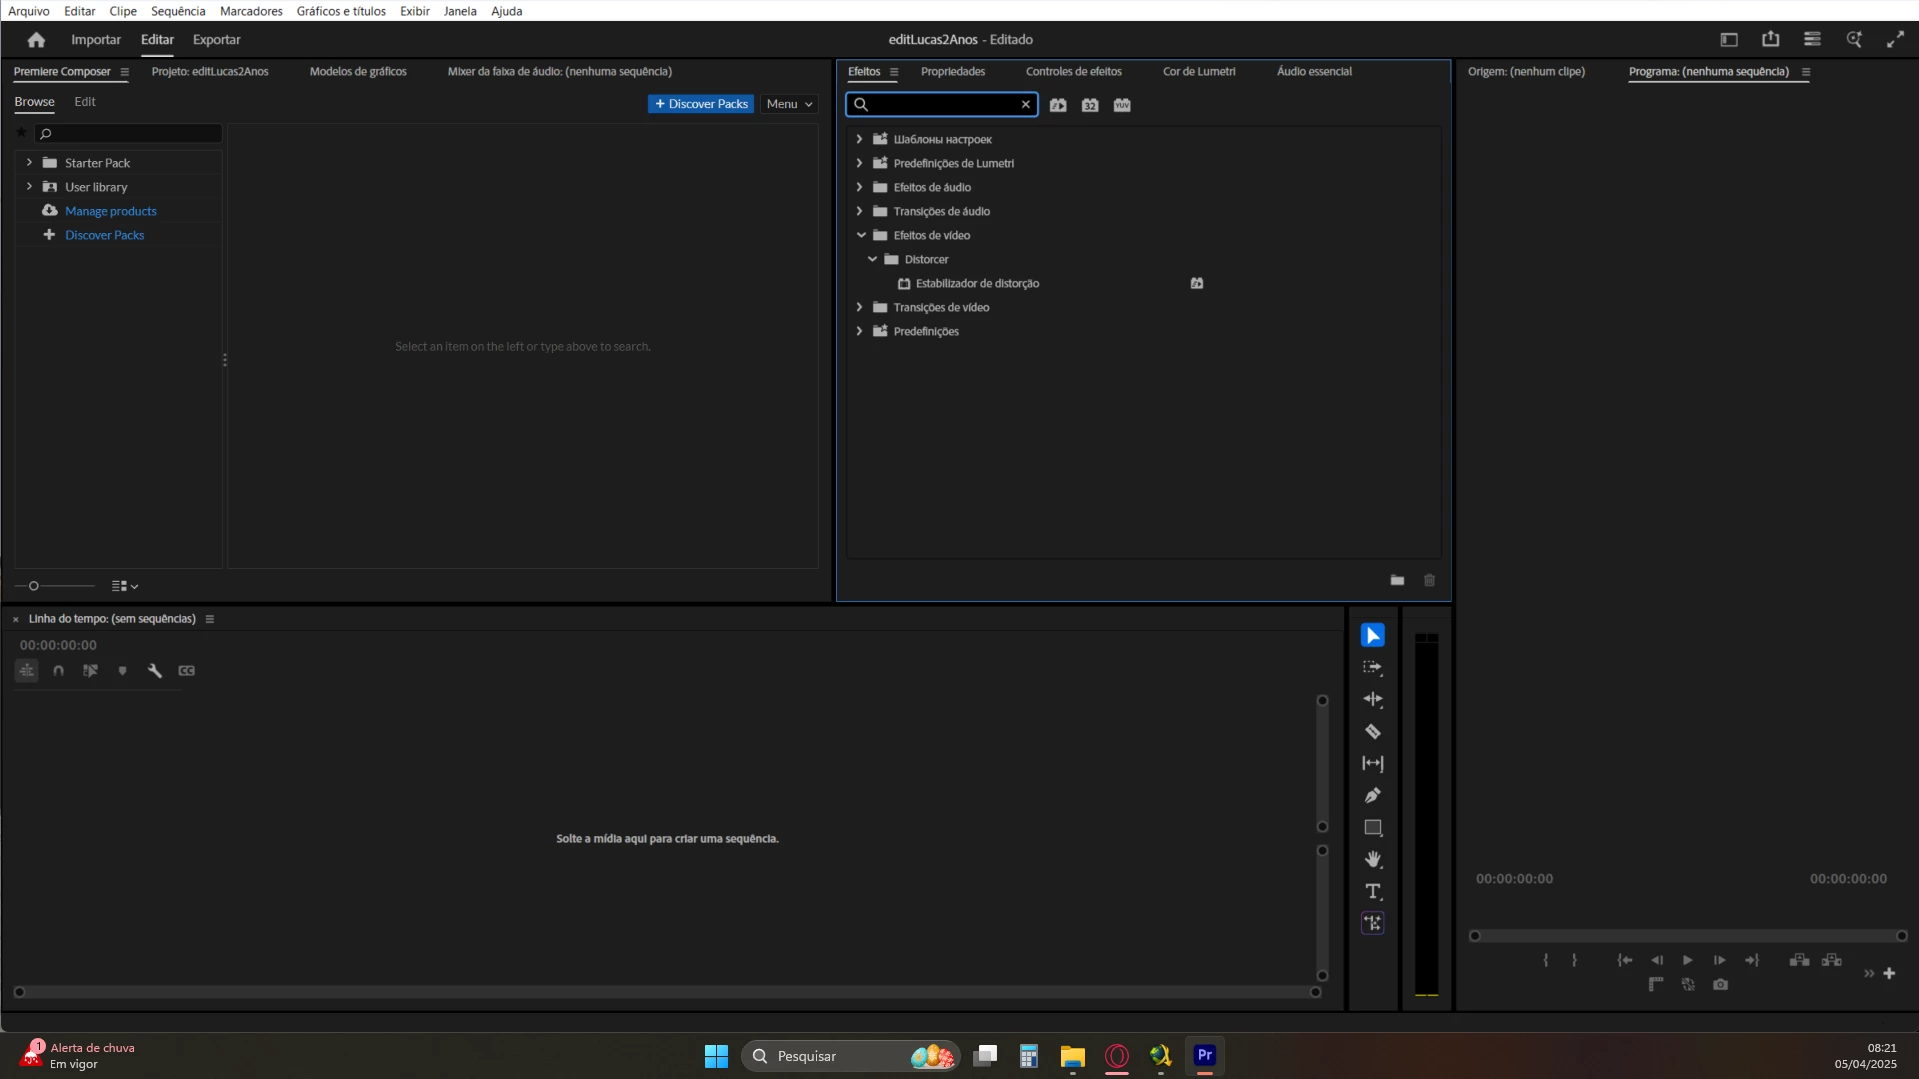Select the Razor tool
This screenshot has width=1919, height=1079.
tap(1372, 731)
